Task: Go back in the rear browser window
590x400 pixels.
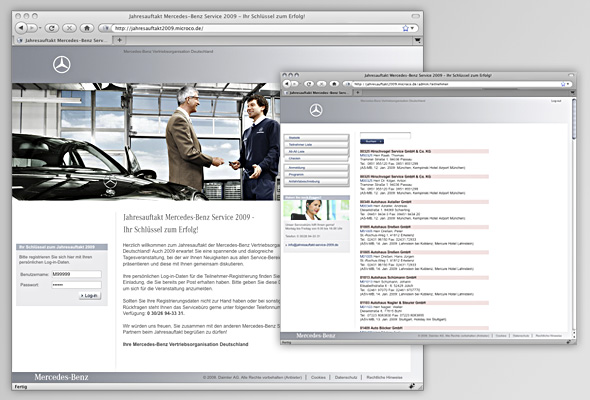Action: tap(21, 28)
